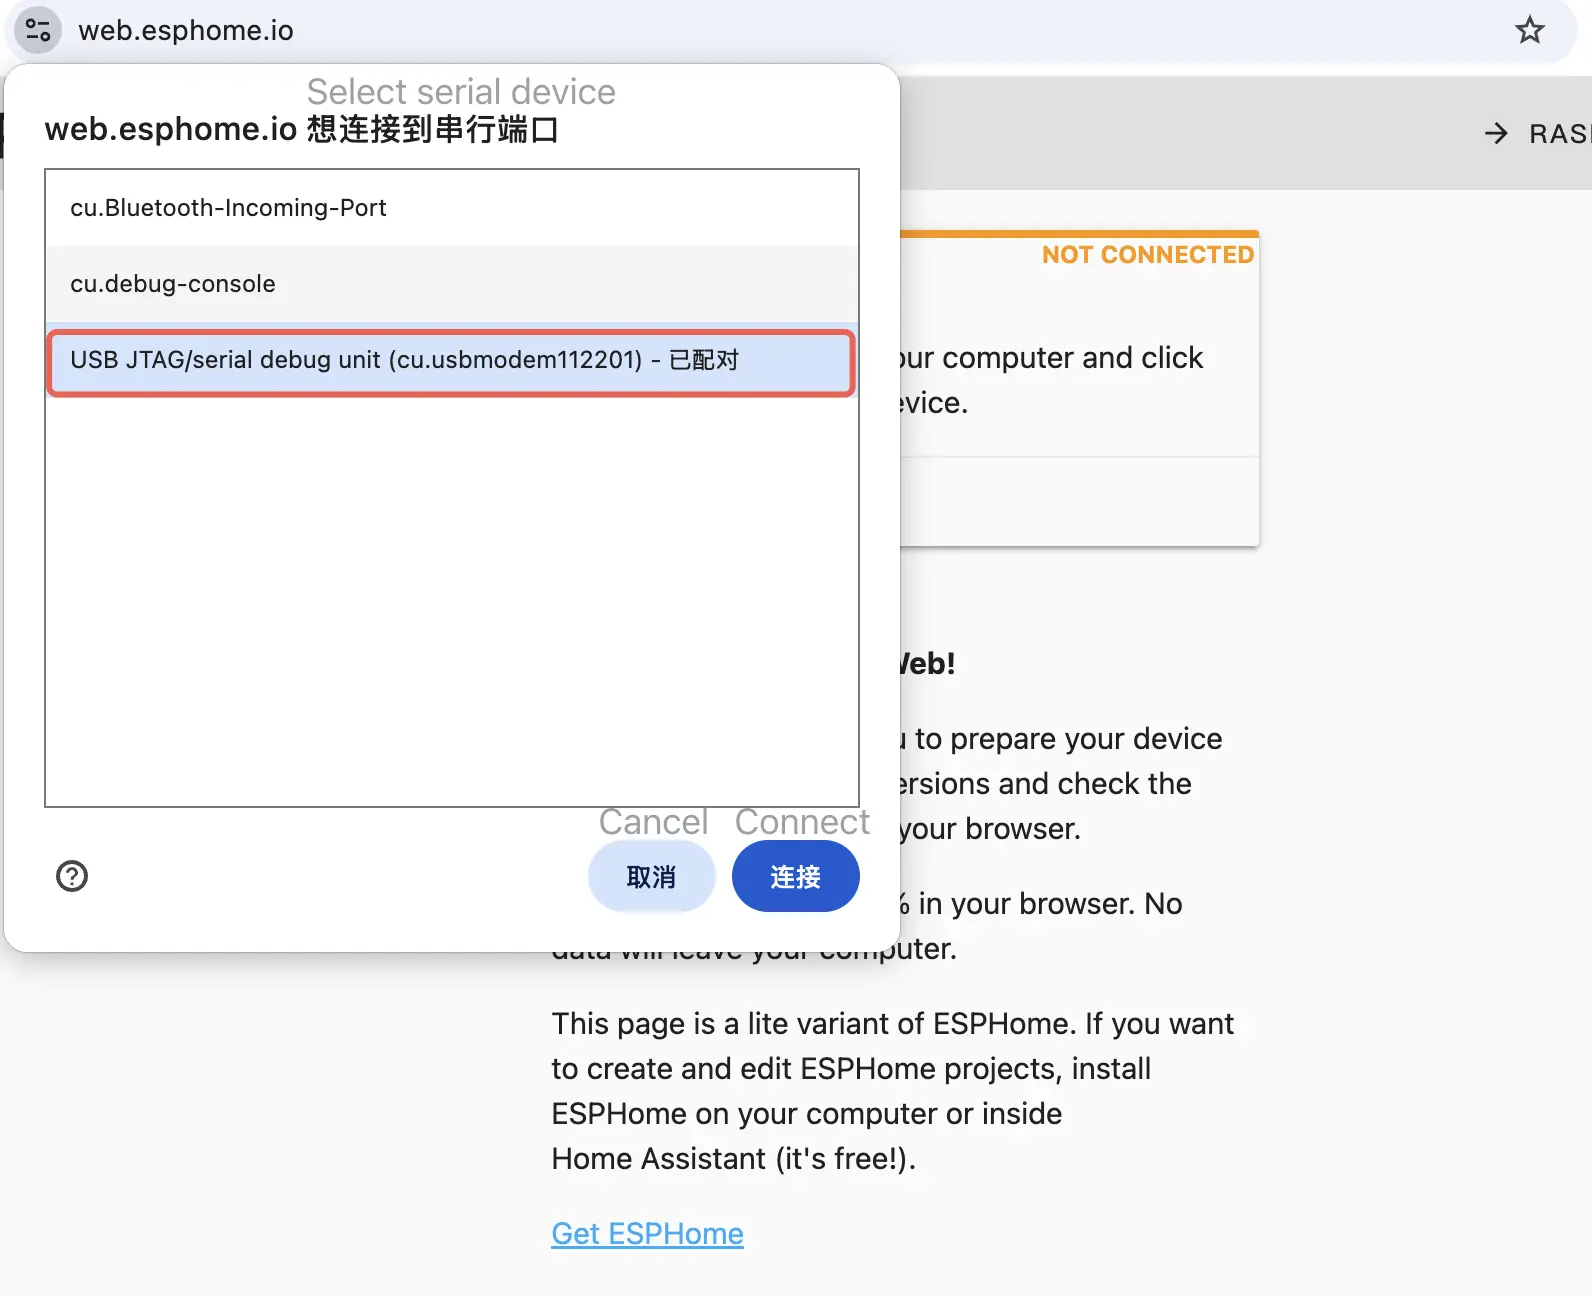Click empty area in serial port list
Image resolution: width=1592 pixels, height=1296 pixels.
click(x=450, y=600)
